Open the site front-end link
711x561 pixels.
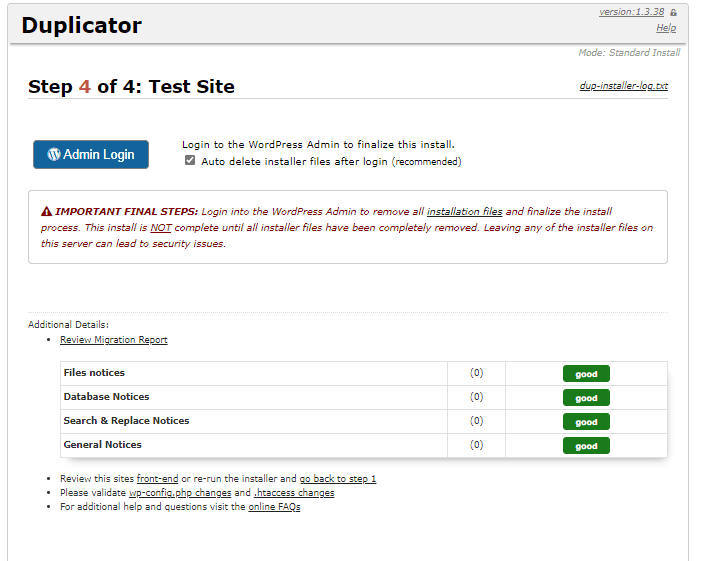(x=157, y=478)
